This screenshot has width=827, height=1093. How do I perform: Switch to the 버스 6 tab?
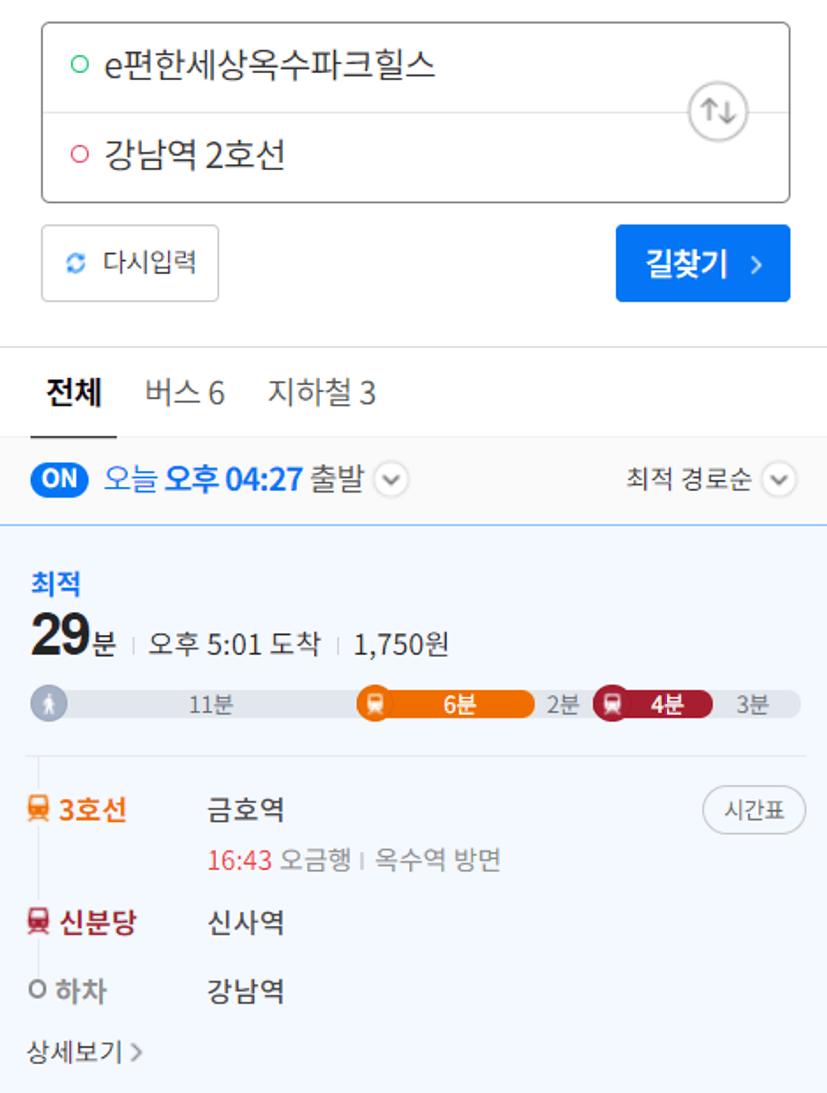[x=185, y=392]
